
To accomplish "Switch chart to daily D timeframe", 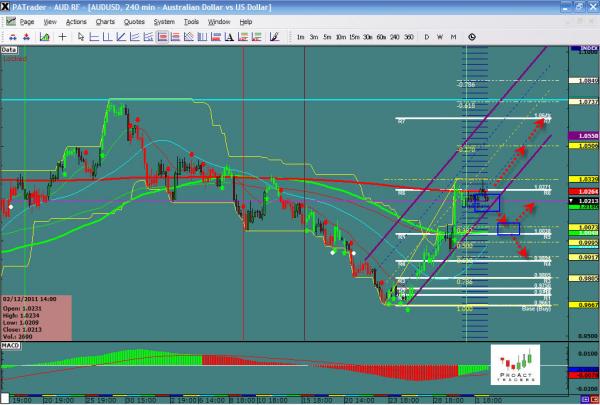I will click(426, 37).
